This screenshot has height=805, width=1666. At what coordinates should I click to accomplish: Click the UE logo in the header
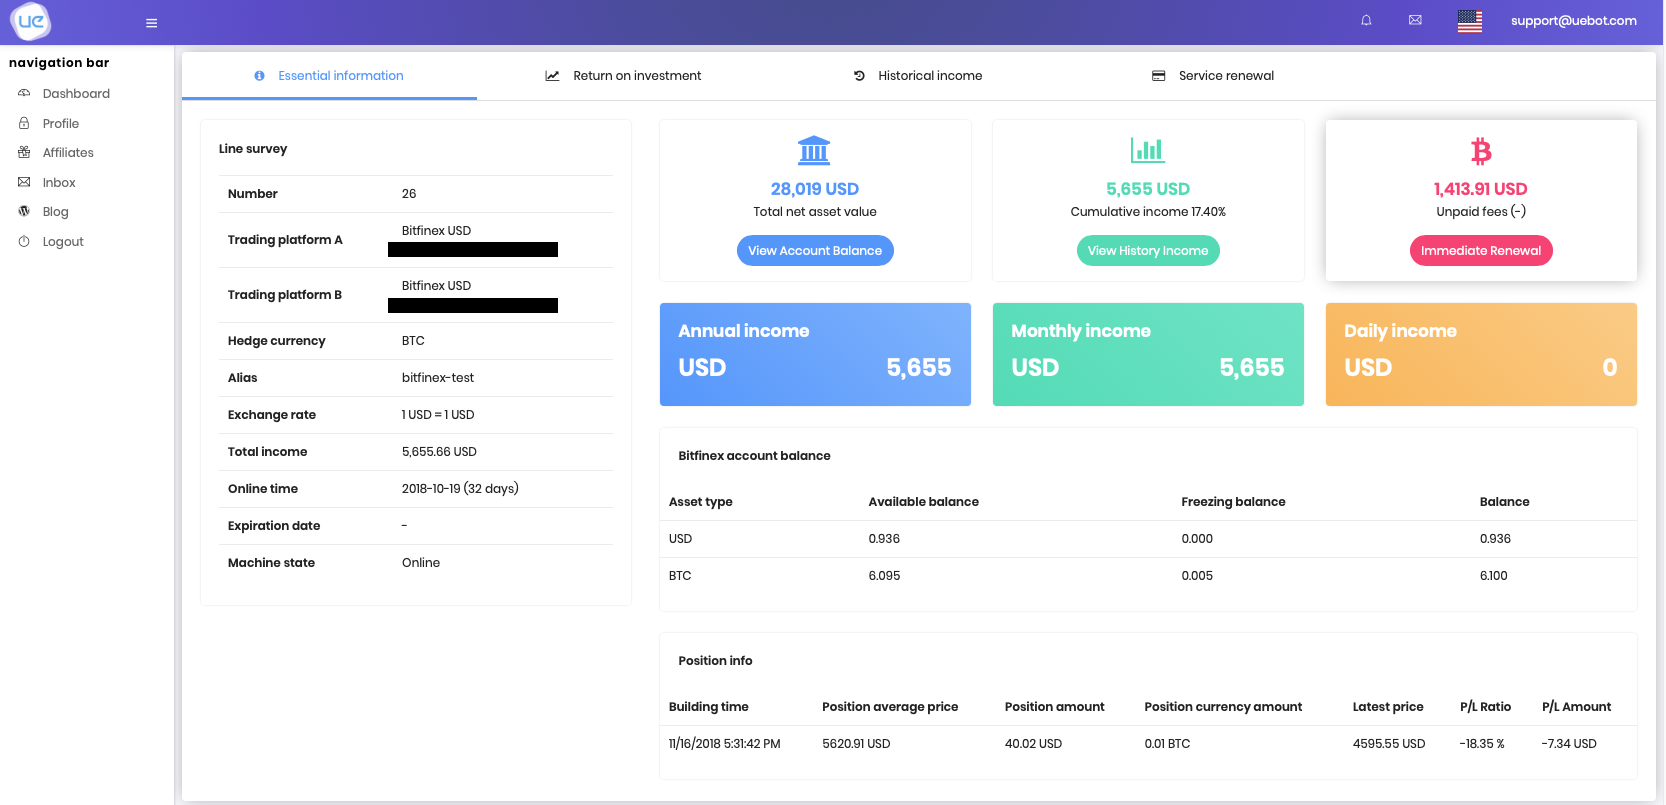coord(30,21)
